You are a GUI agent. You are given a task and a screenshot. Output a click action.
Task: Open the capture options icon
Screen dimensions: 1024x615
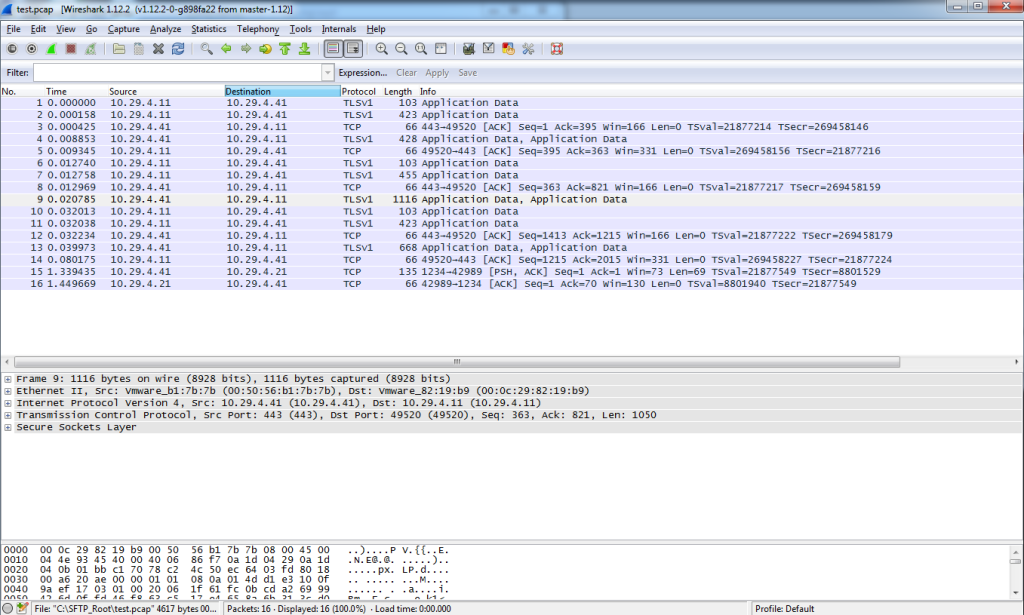tap(31, 49)
